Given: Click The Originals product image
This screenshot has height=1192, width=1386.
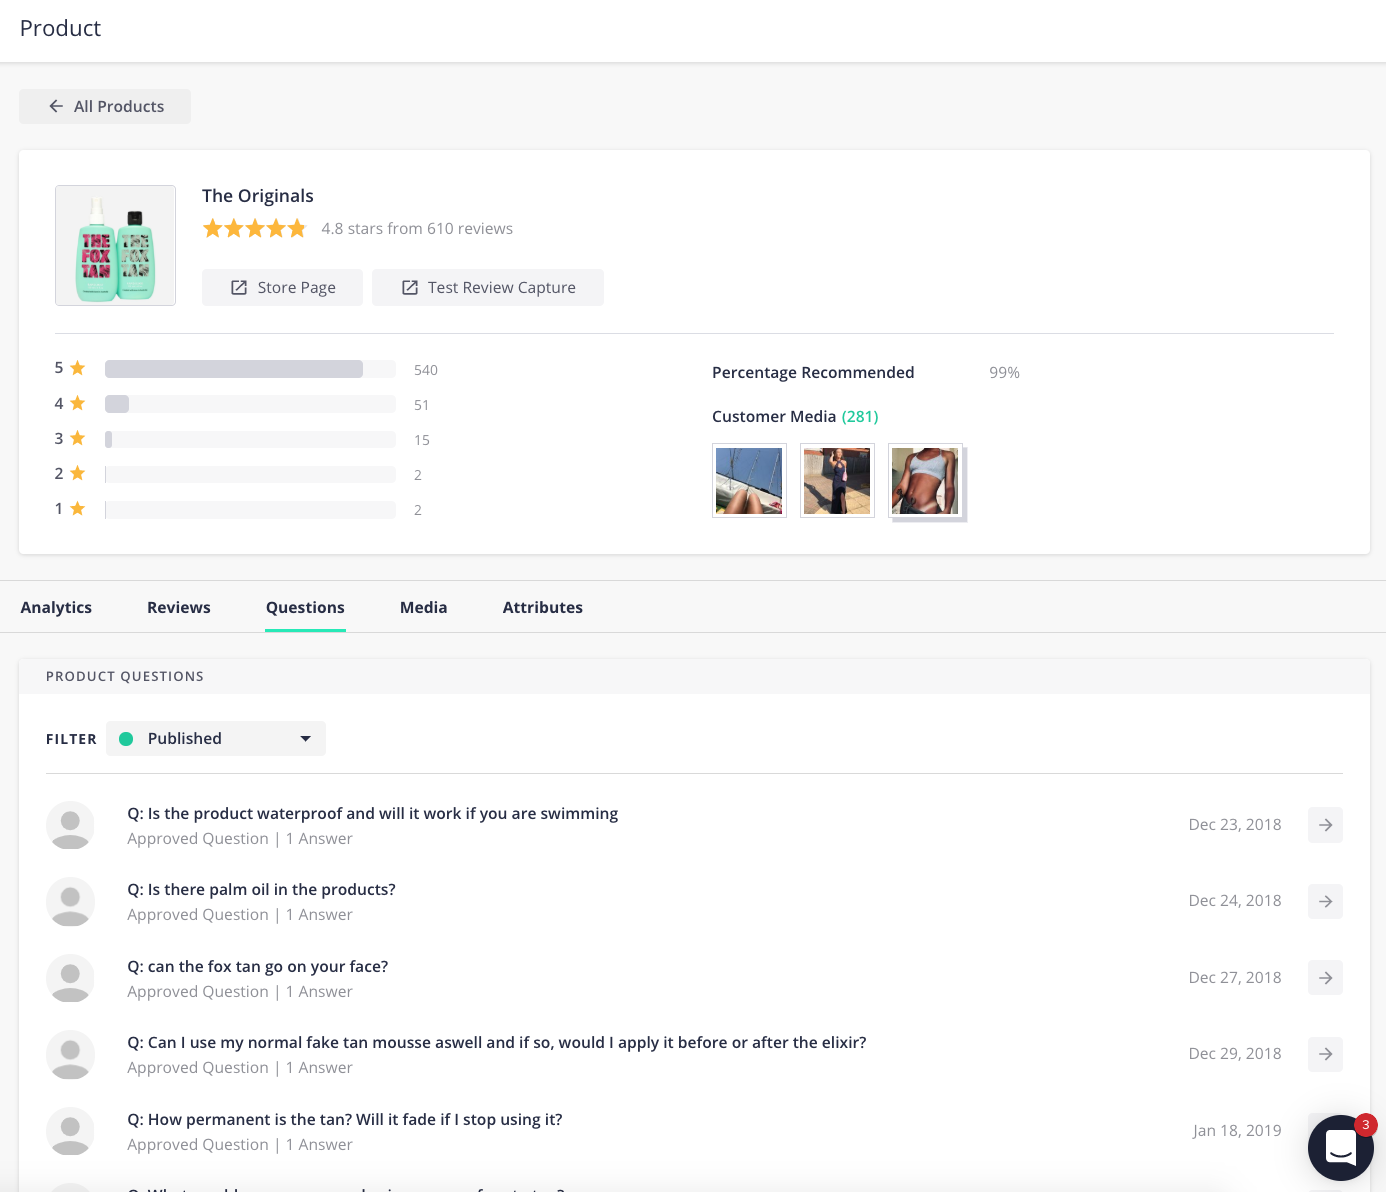Looking at the screenshot, I should click(115, 245).
